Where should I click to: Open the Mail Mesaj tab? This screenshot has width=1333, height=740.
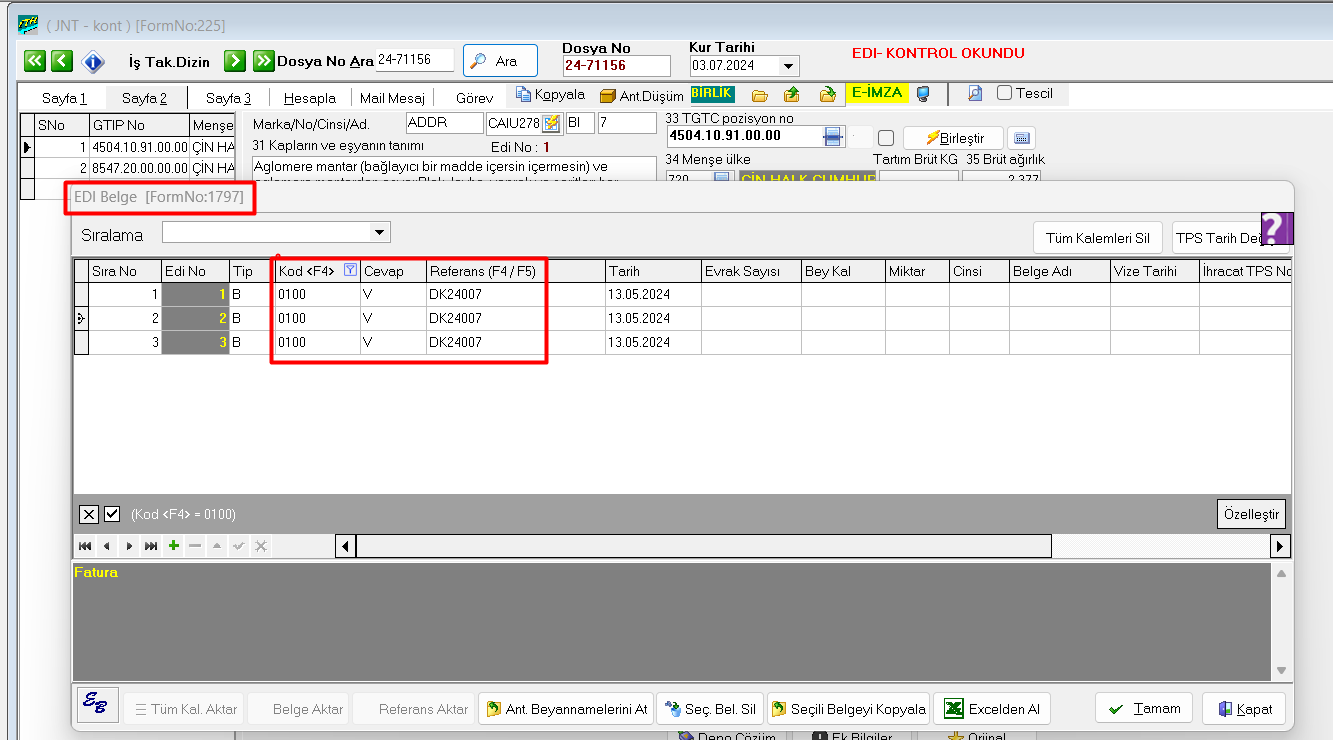click(392, 98)
